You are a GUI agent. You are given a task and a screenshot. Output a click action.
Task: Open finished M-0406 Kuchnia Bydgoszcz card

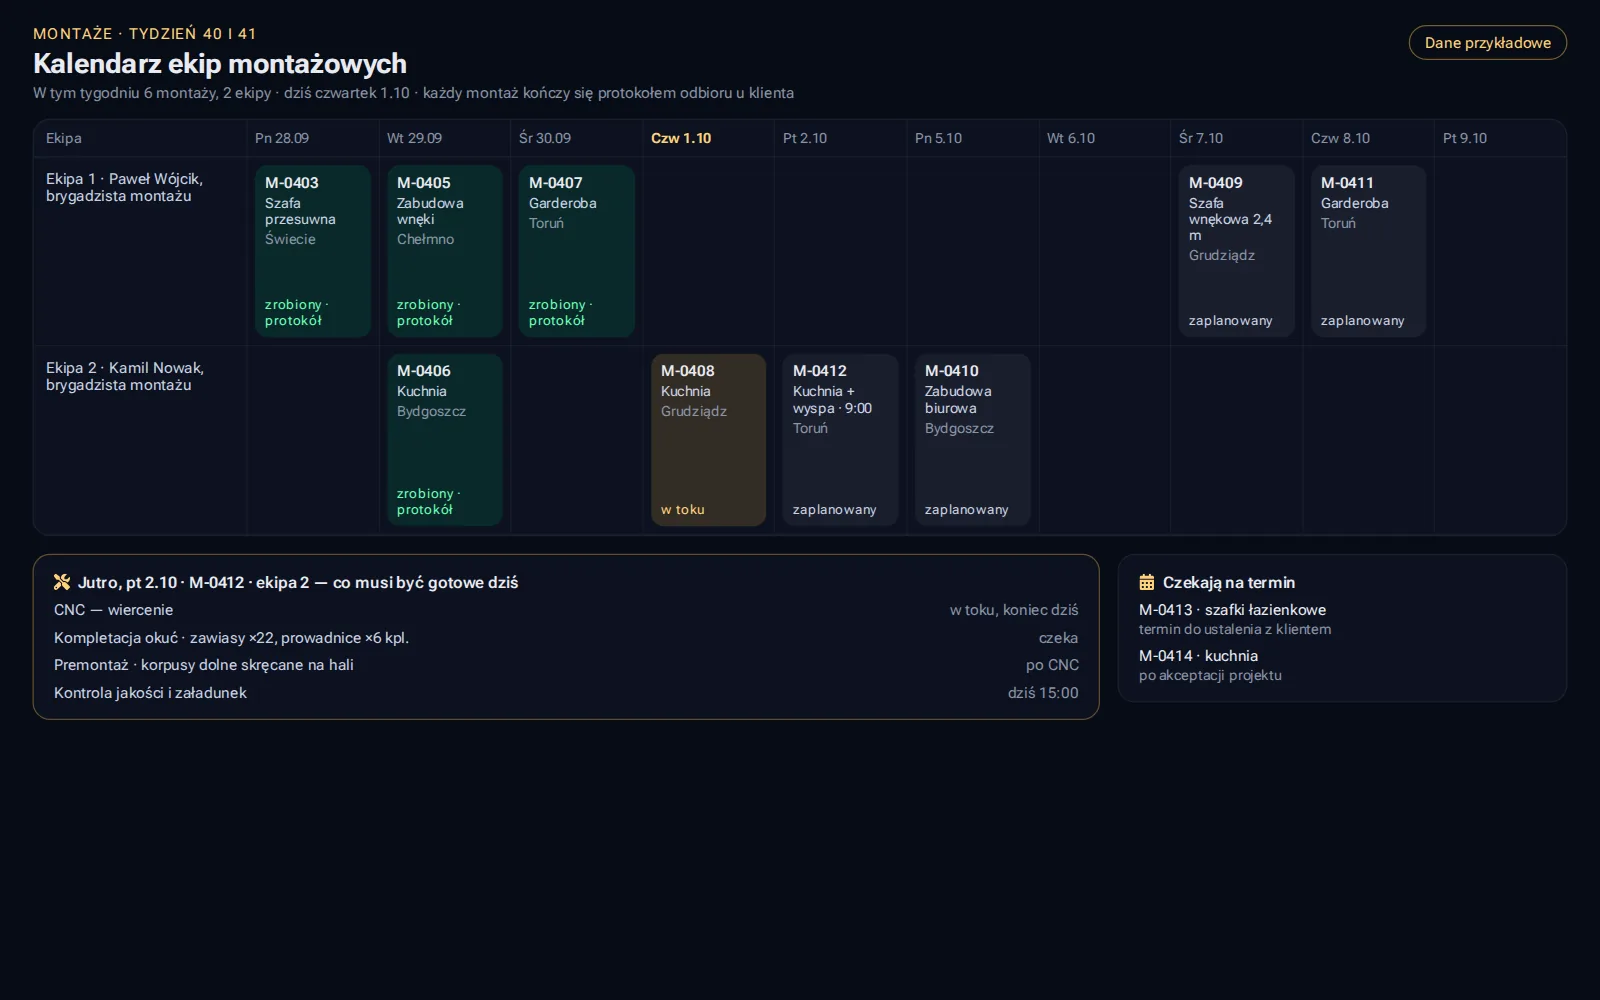(445, 440)
